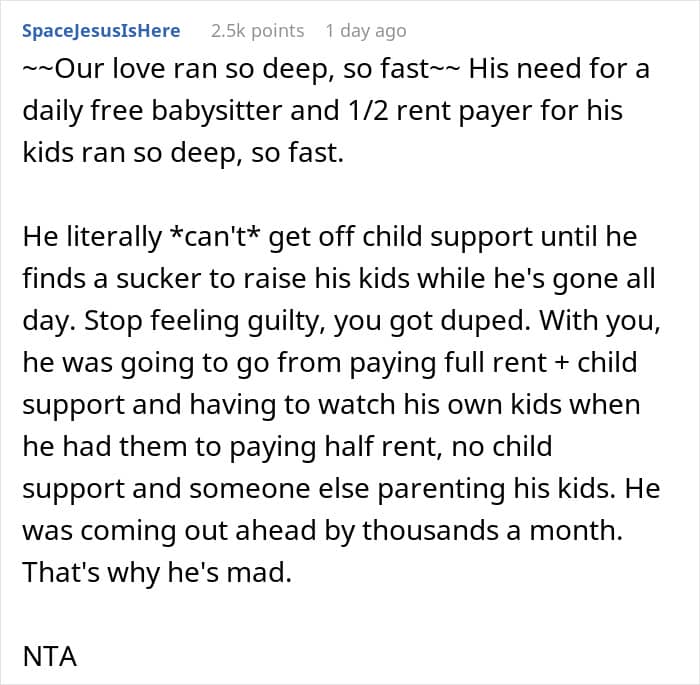The height and width of the screenshot is (685, 700).
Task: Click the 'he was going to go from' line
Action: (330, 363)
